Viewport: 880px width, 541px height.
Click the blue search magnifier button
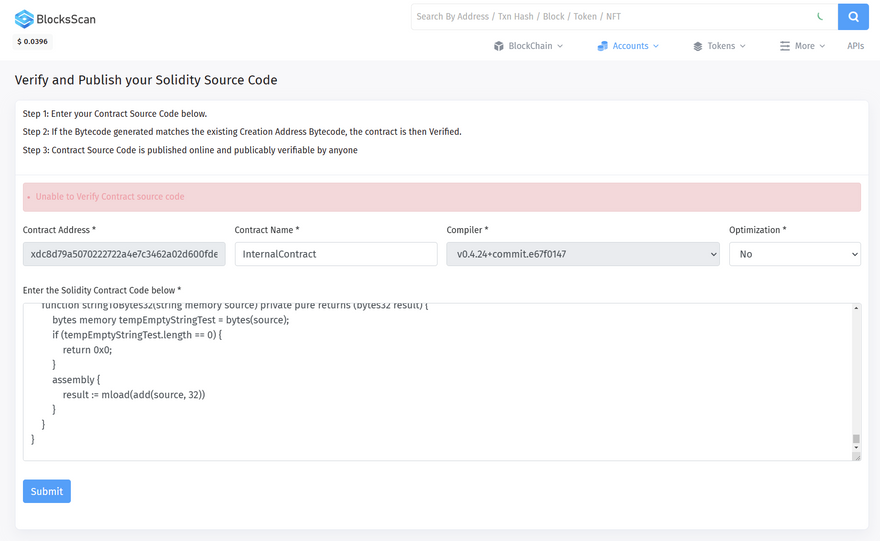point(853,17)
